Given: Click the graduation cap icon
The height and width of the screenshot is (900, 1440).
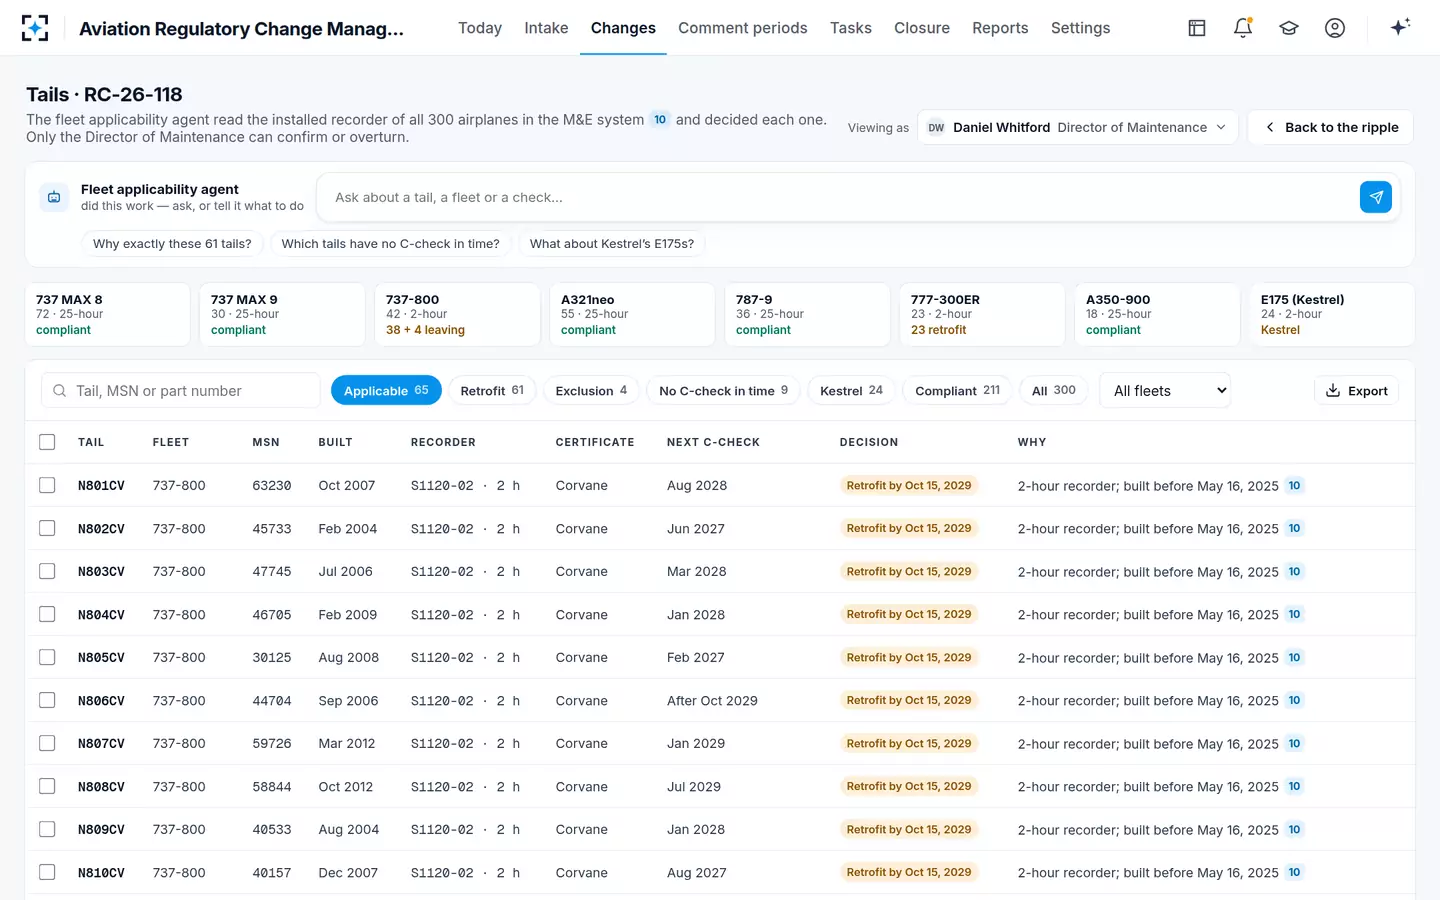Looking at the screenshot, I should point(1289,28).
